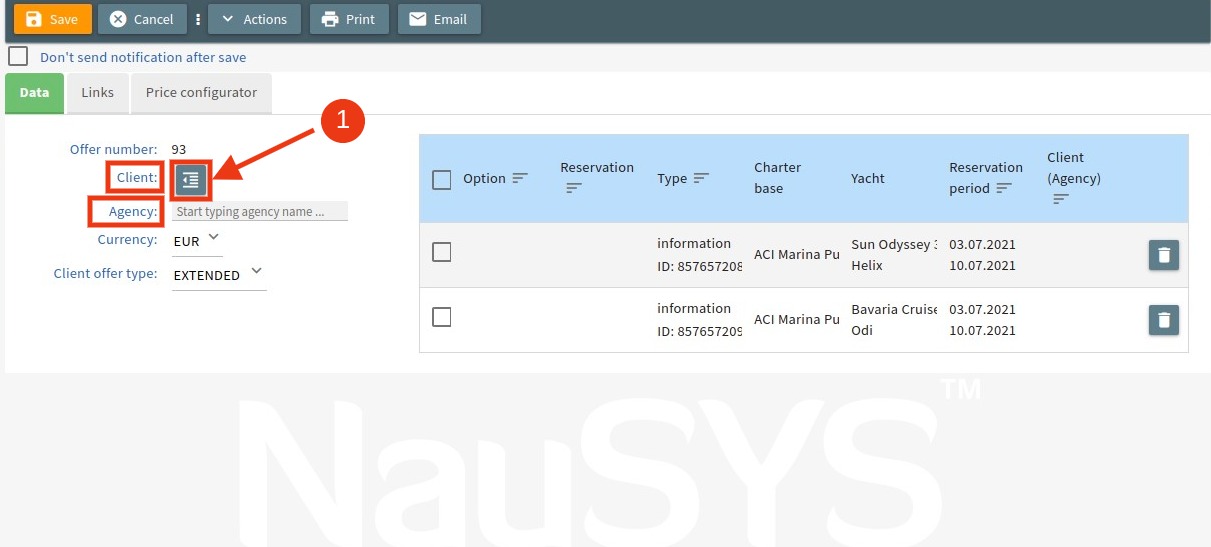
Task: Sort by Option column filter icon
Action: tap(520, 178)
